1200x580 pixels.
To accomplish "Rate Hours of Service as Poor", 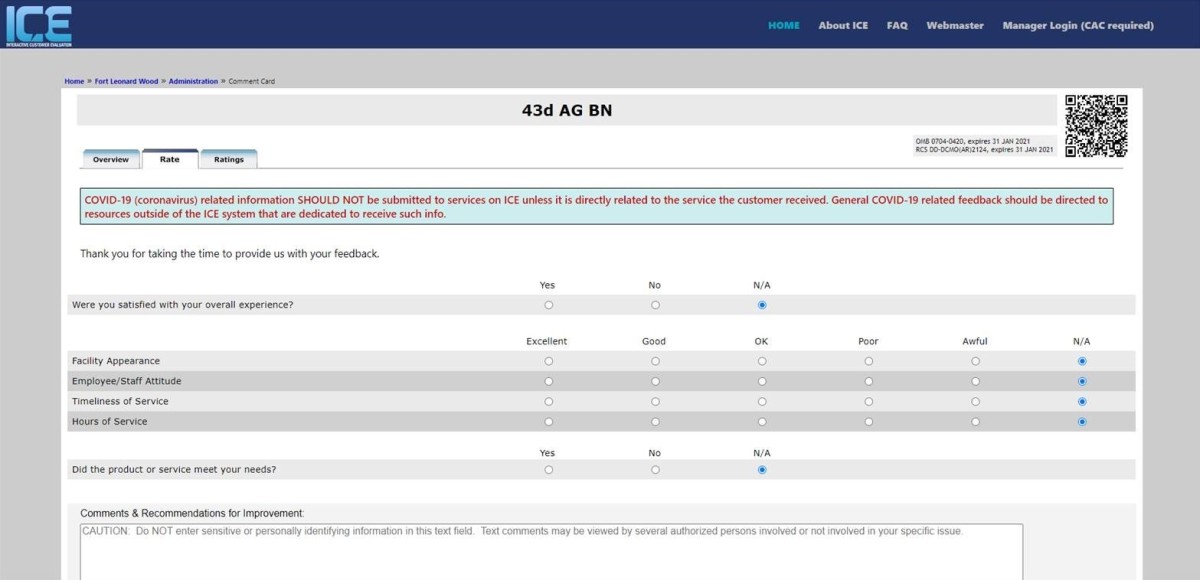I will click(868, 422).
